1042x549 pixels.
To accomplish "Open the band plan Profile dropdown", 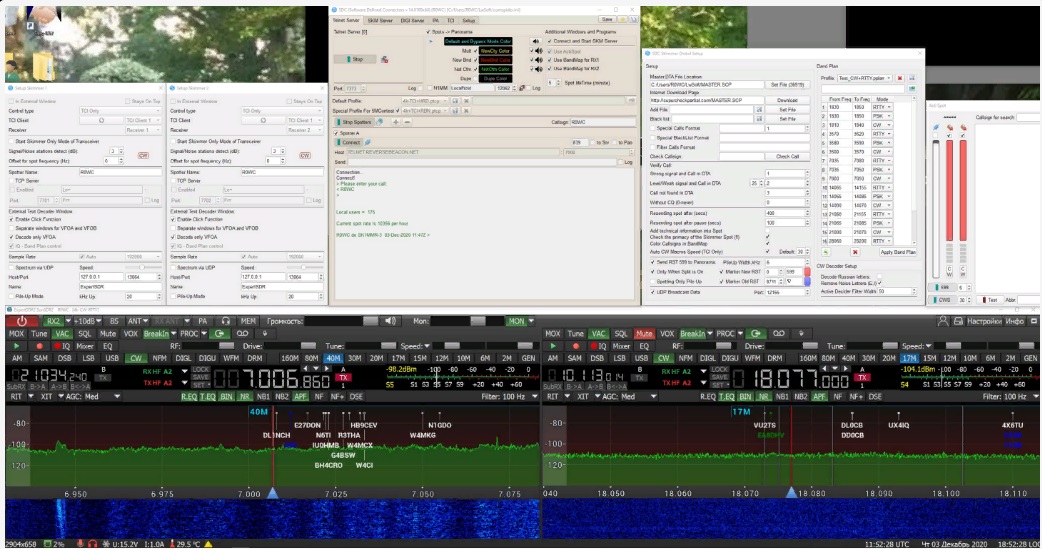I will tap(865, 77).
